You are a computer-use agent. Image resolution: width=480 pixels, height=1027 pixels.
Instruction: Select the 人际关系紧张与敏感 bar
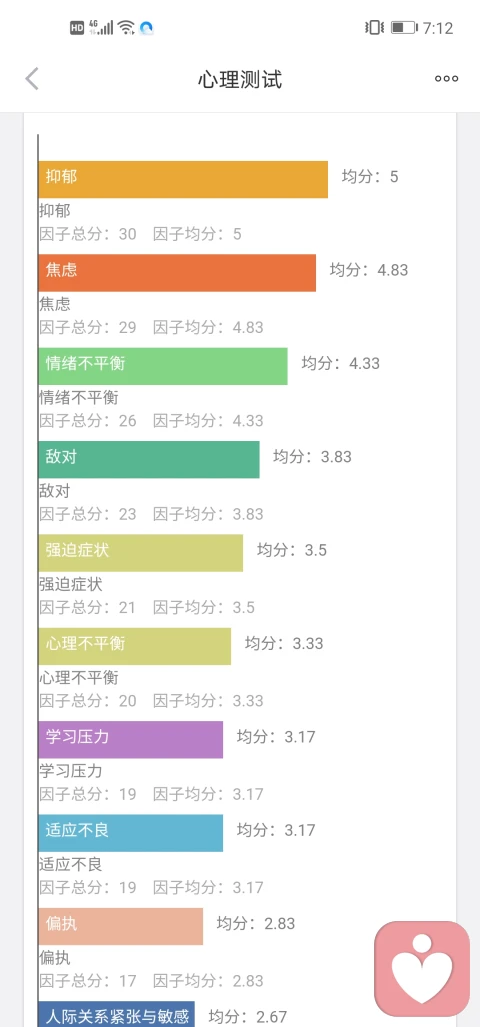coord(117,1014)
